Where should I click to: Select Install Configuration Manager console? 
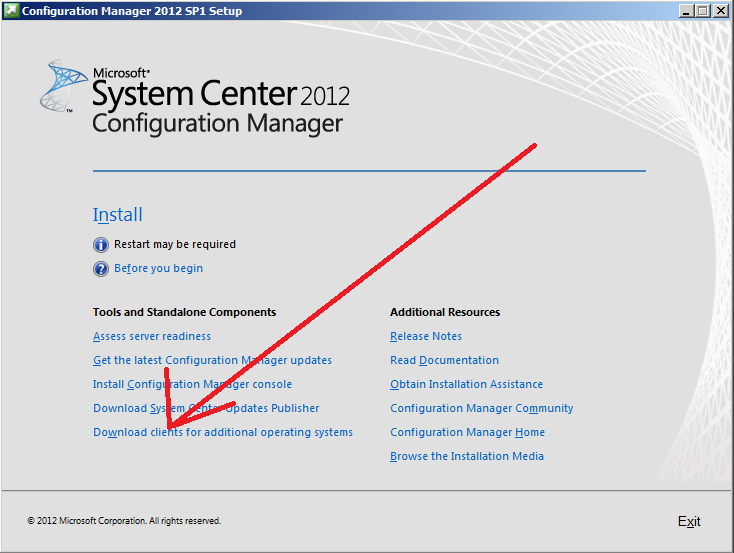192,384
